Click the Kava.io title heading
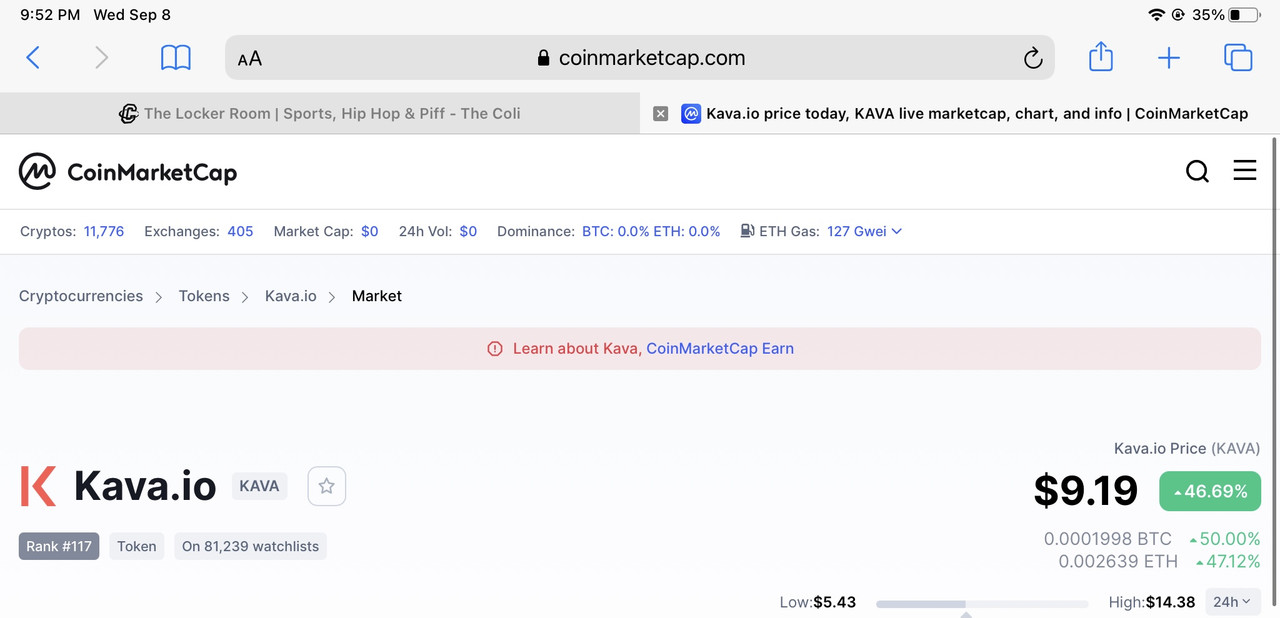 [x=145, y=487]
